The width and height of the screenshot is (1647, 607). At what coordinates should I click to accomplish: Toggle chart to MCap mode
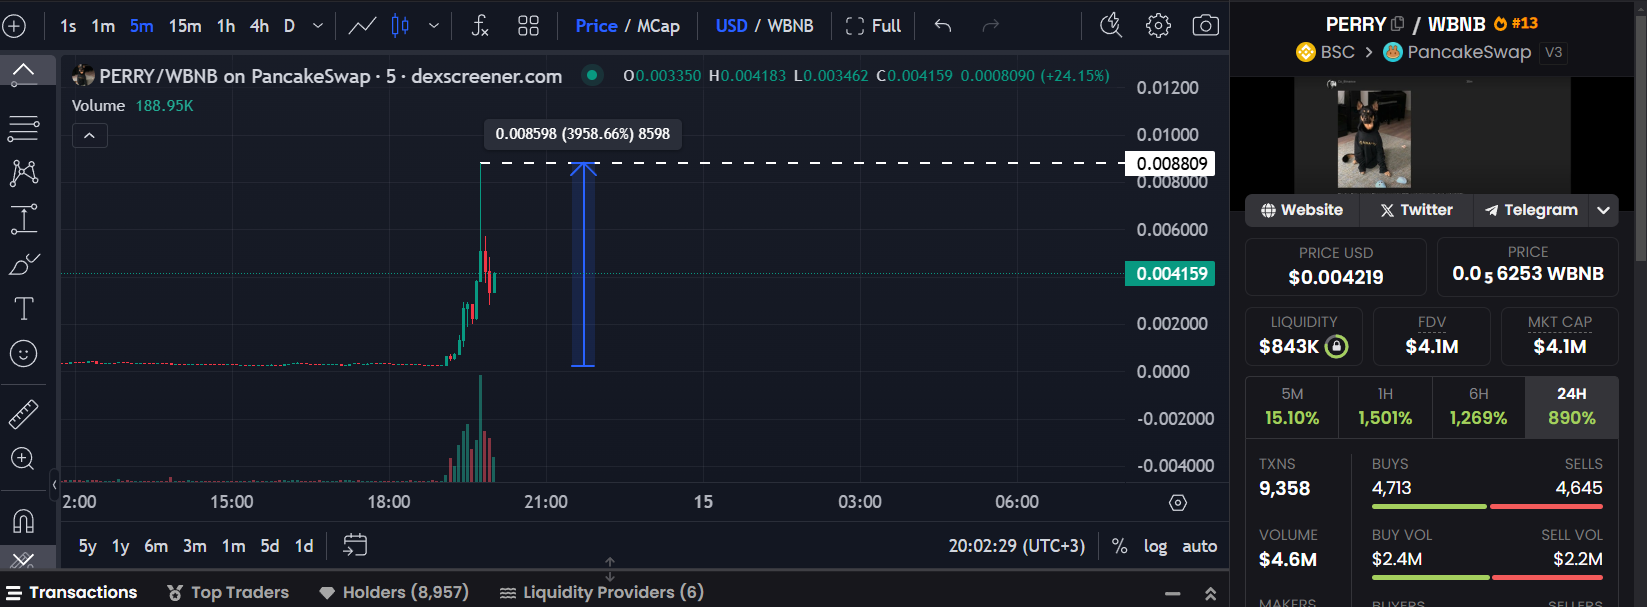658,26
